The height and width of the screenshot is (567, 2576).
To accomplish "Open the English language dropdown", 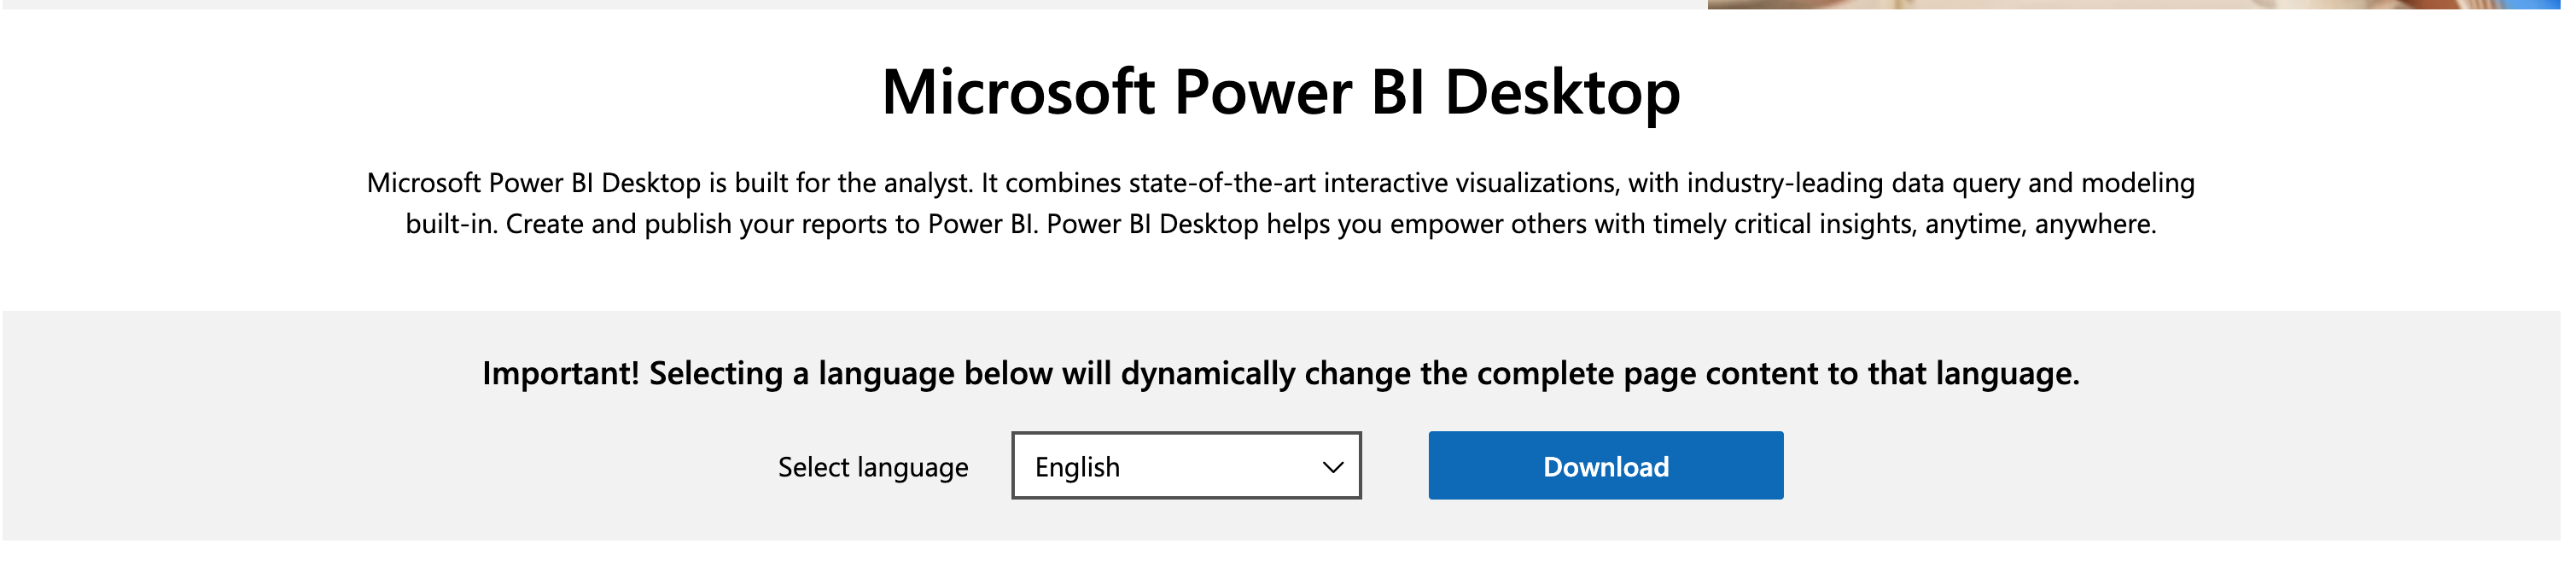I will (x=1186, y=465).
